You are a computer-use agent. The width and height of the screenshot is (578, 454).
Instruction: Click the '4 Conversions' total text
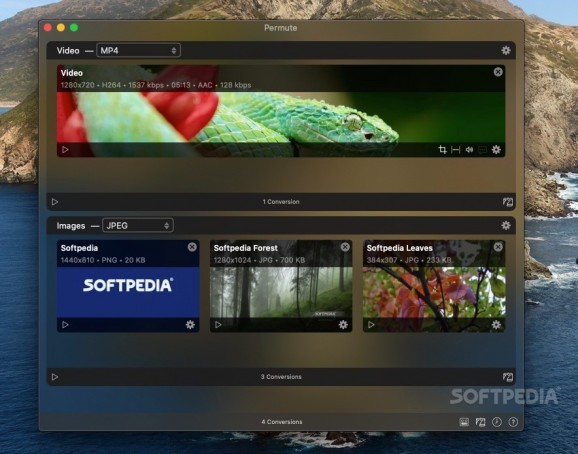(282, 422)
